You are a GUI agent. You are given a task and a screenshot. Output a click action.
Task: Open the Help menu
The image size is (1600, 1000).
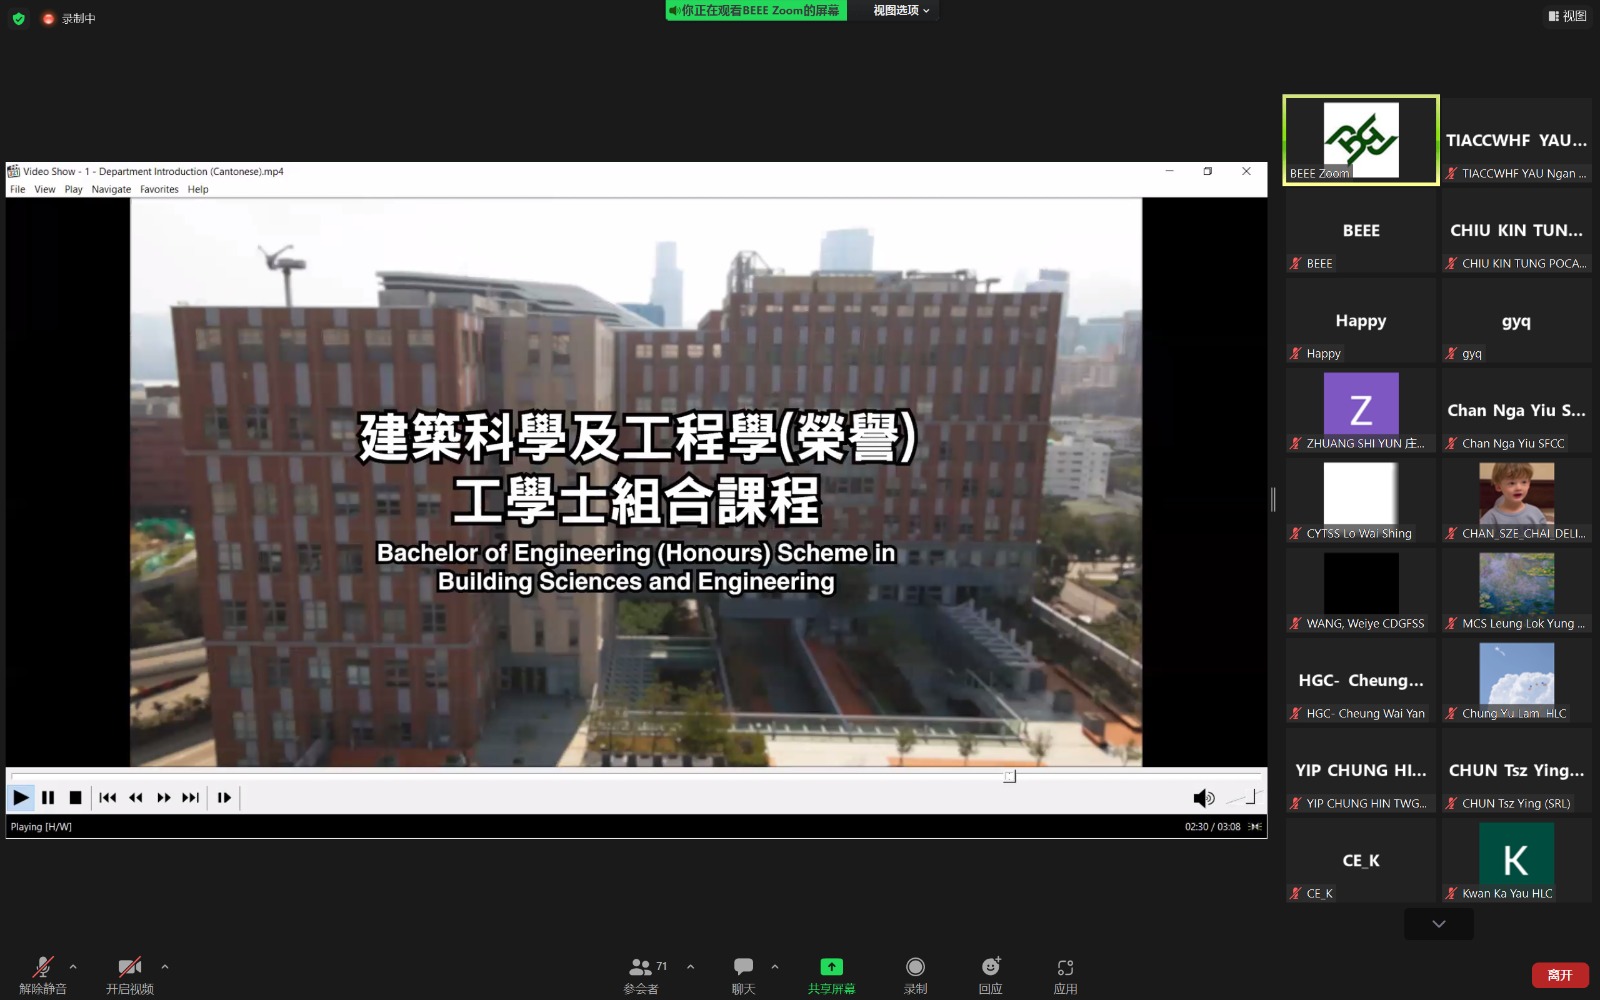[x=198, y=189]
